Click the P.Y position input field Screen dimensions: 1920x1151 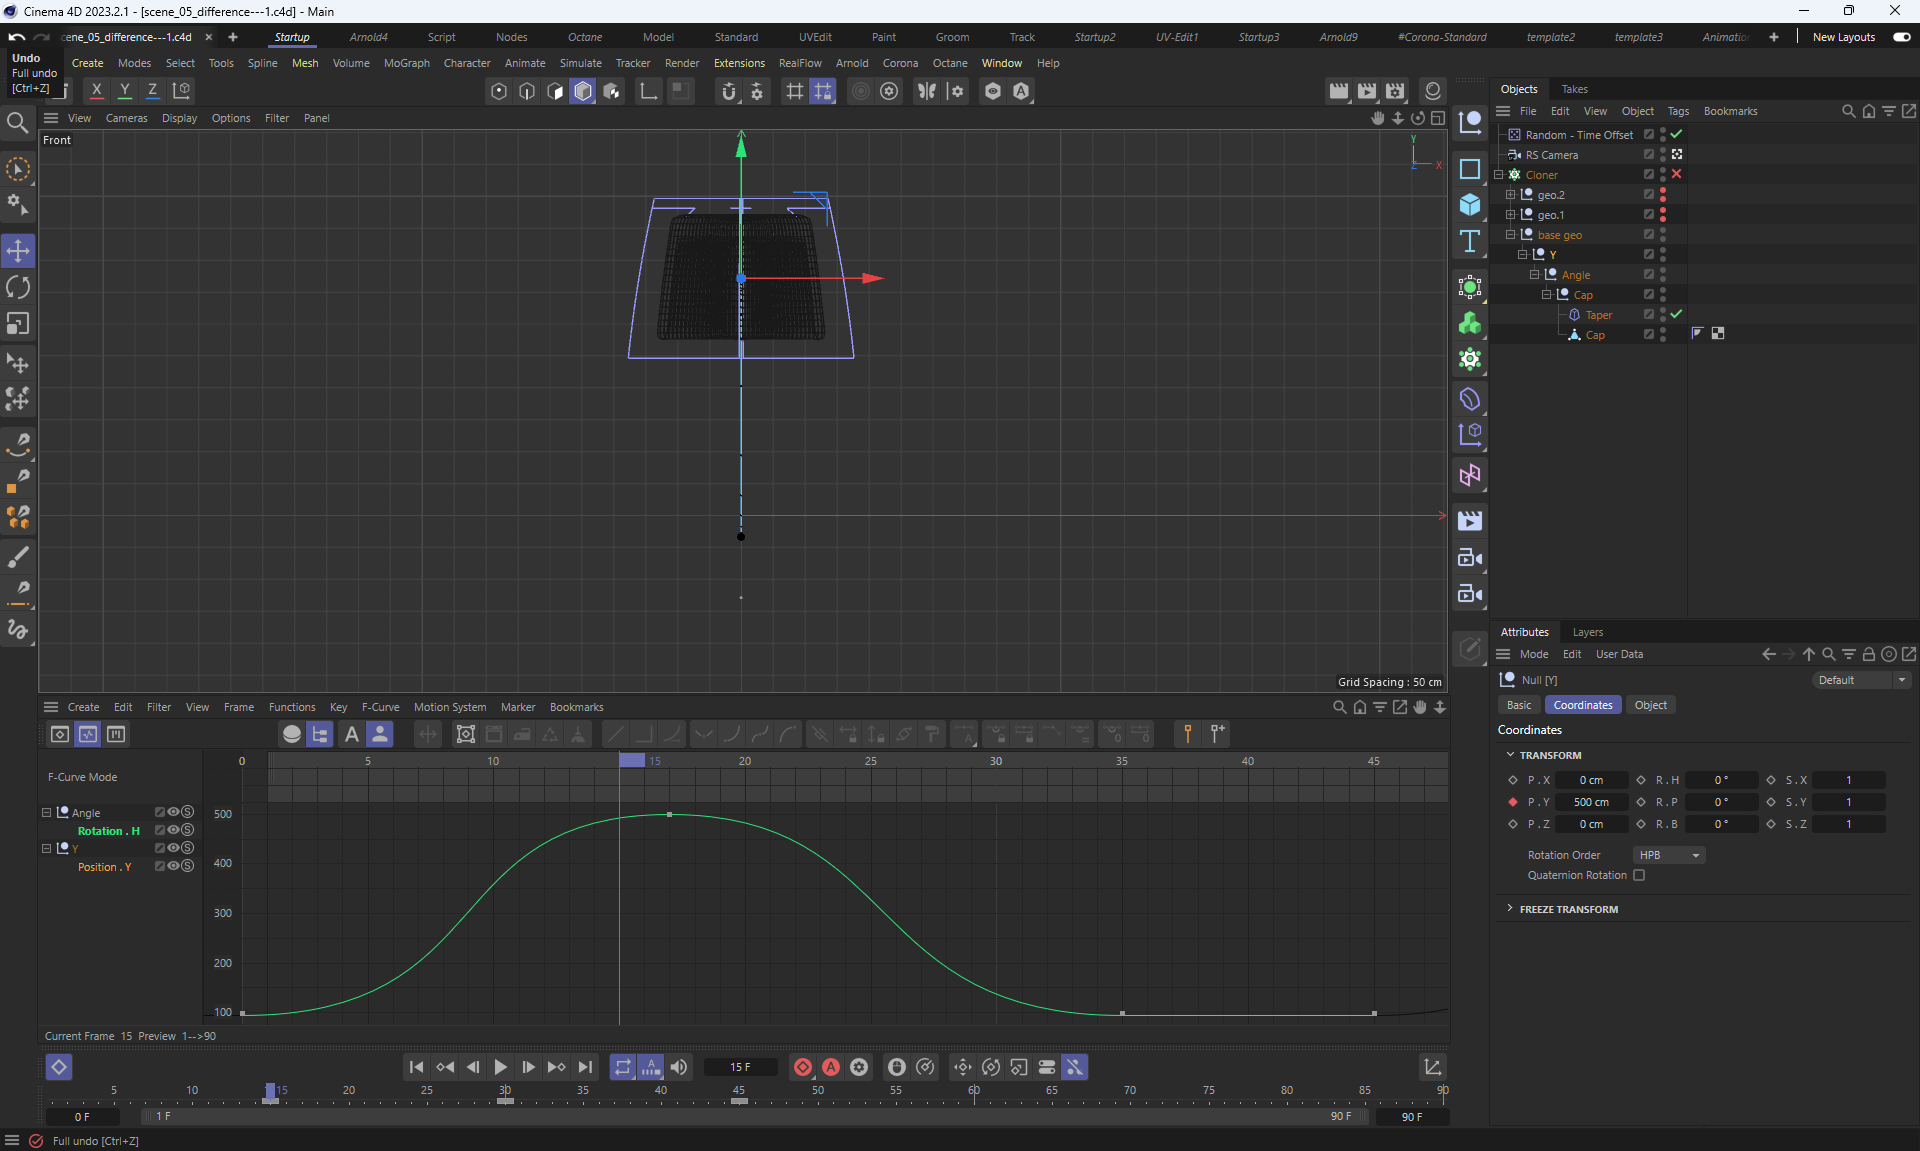[1590, 802]
